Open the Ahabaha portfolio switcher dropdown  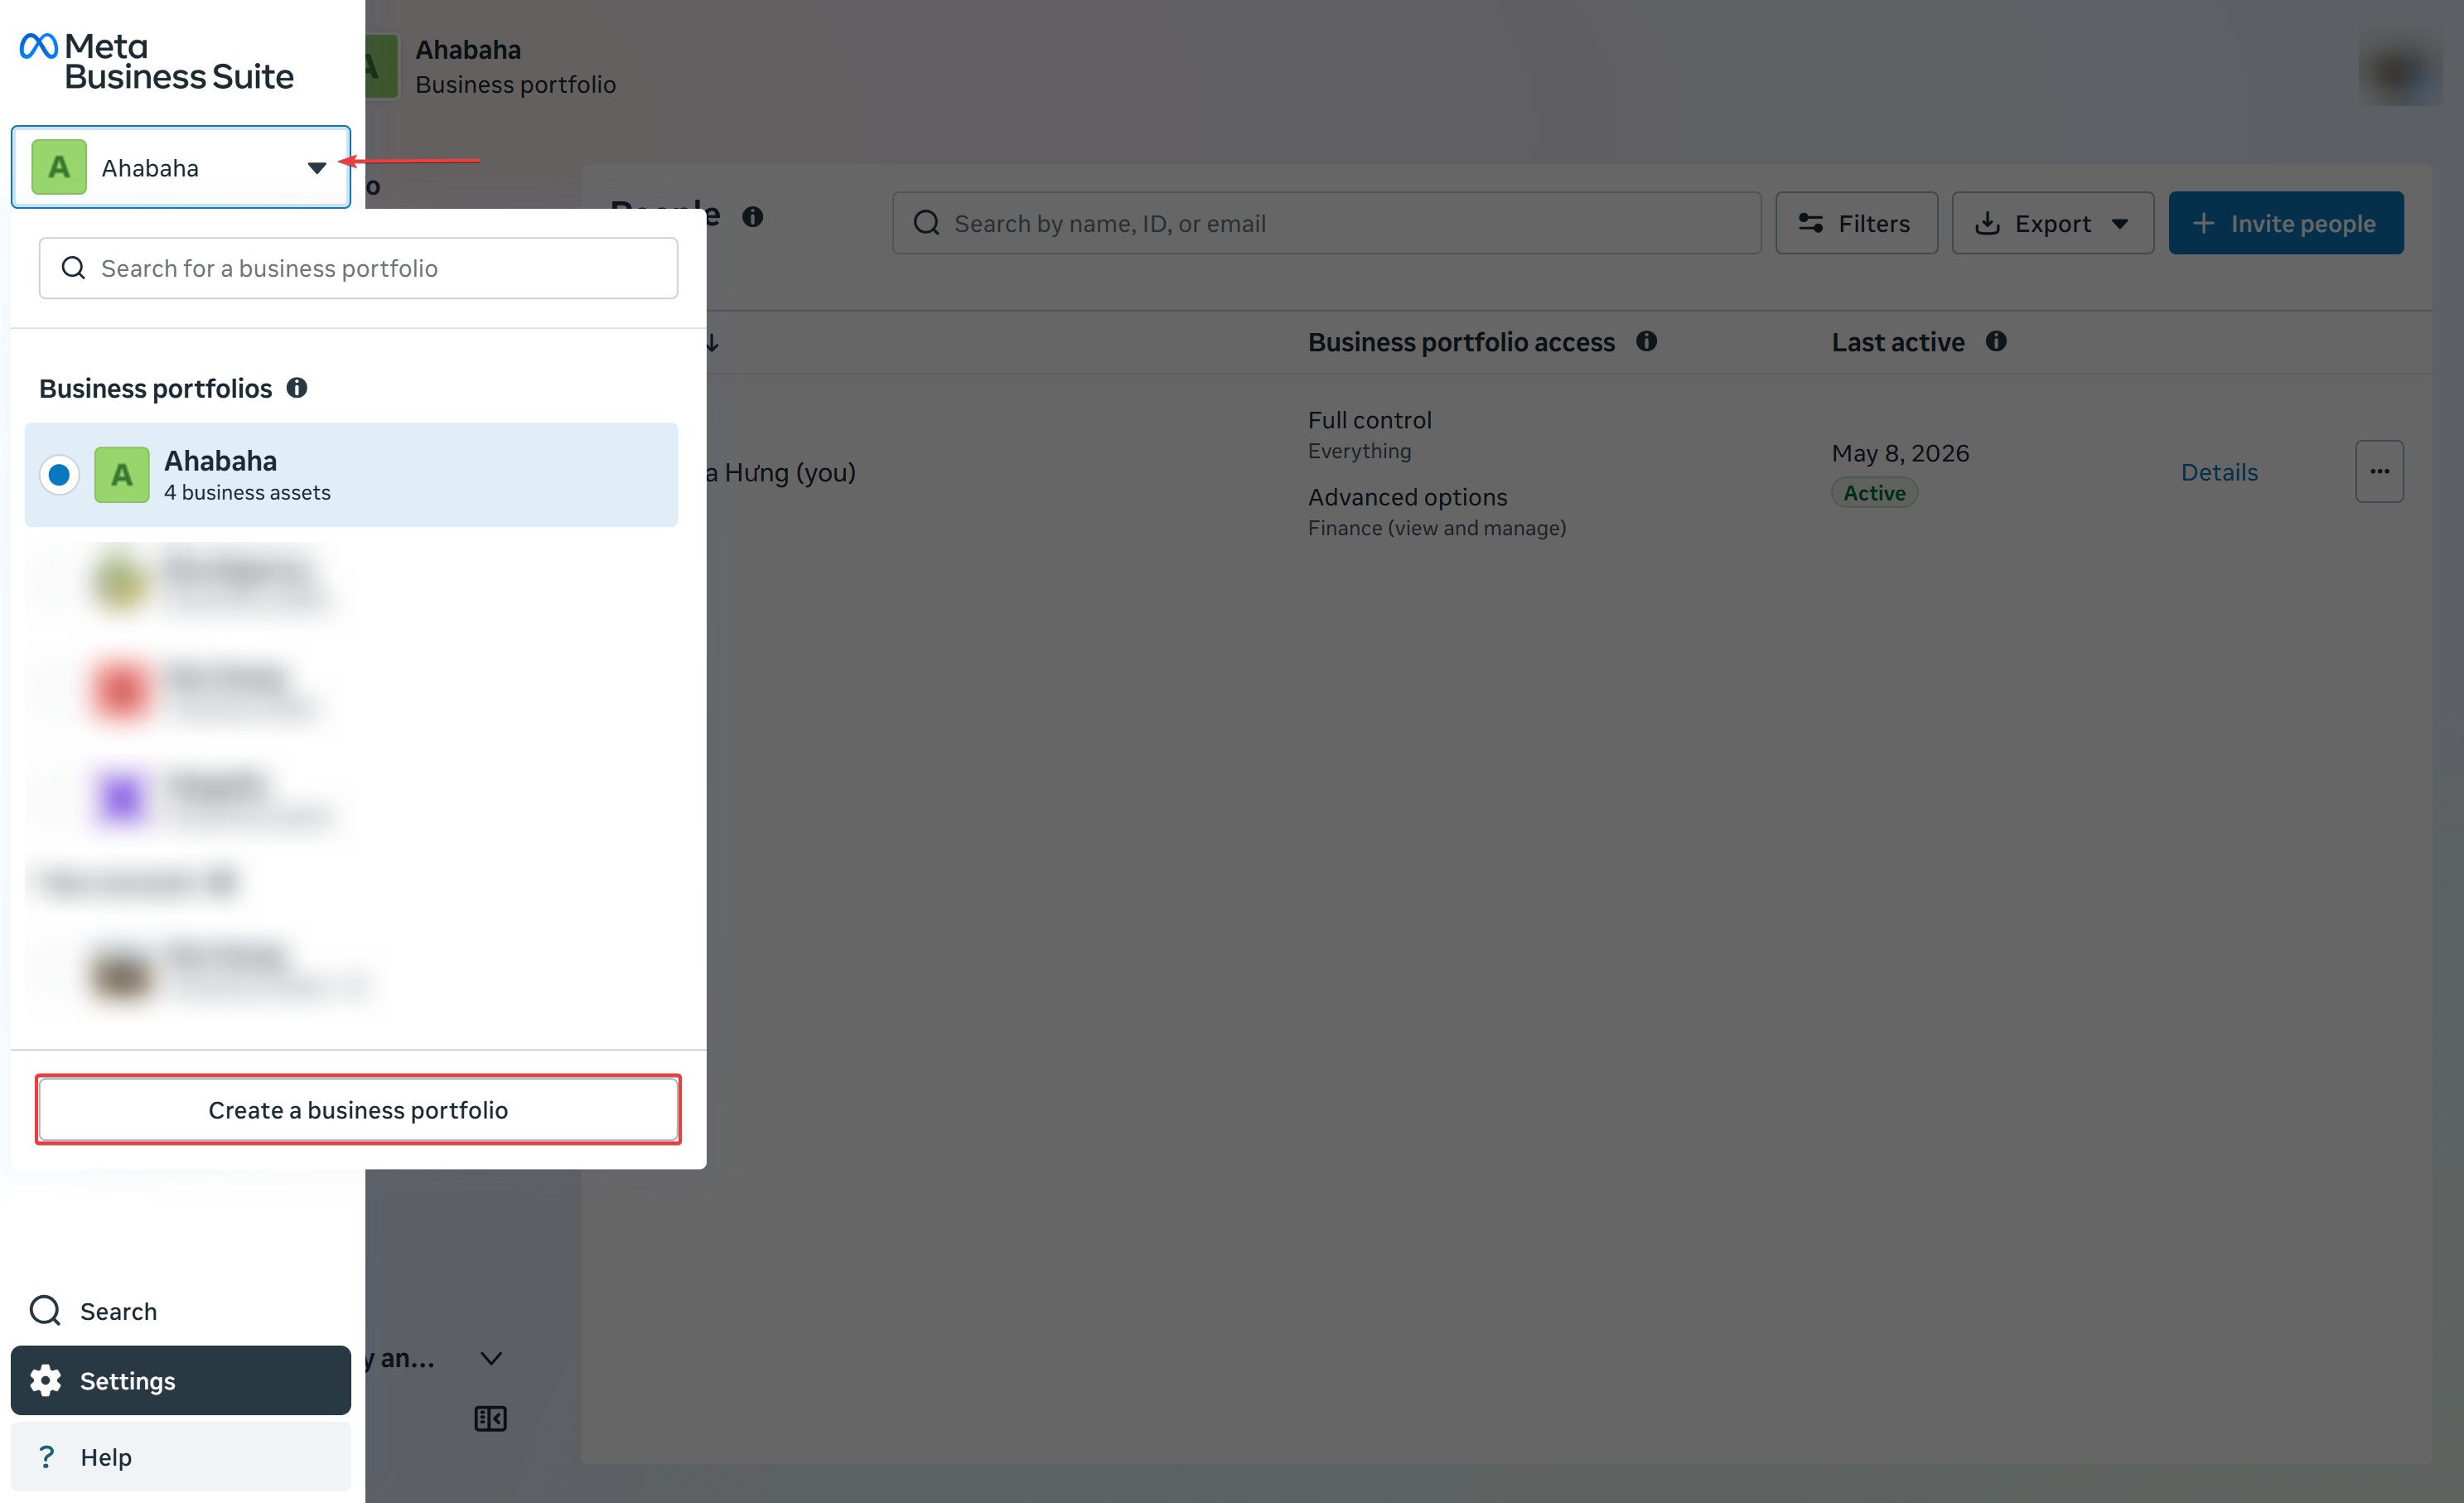pos(181,167)
